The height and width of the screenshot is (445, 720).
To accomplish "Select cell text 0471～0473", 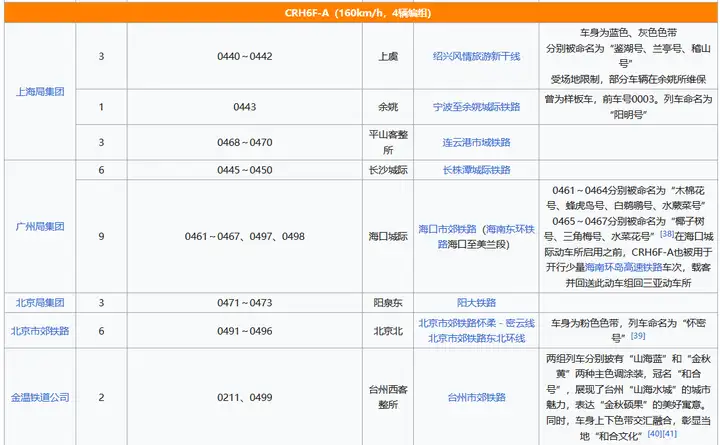I will coord(245,303).
